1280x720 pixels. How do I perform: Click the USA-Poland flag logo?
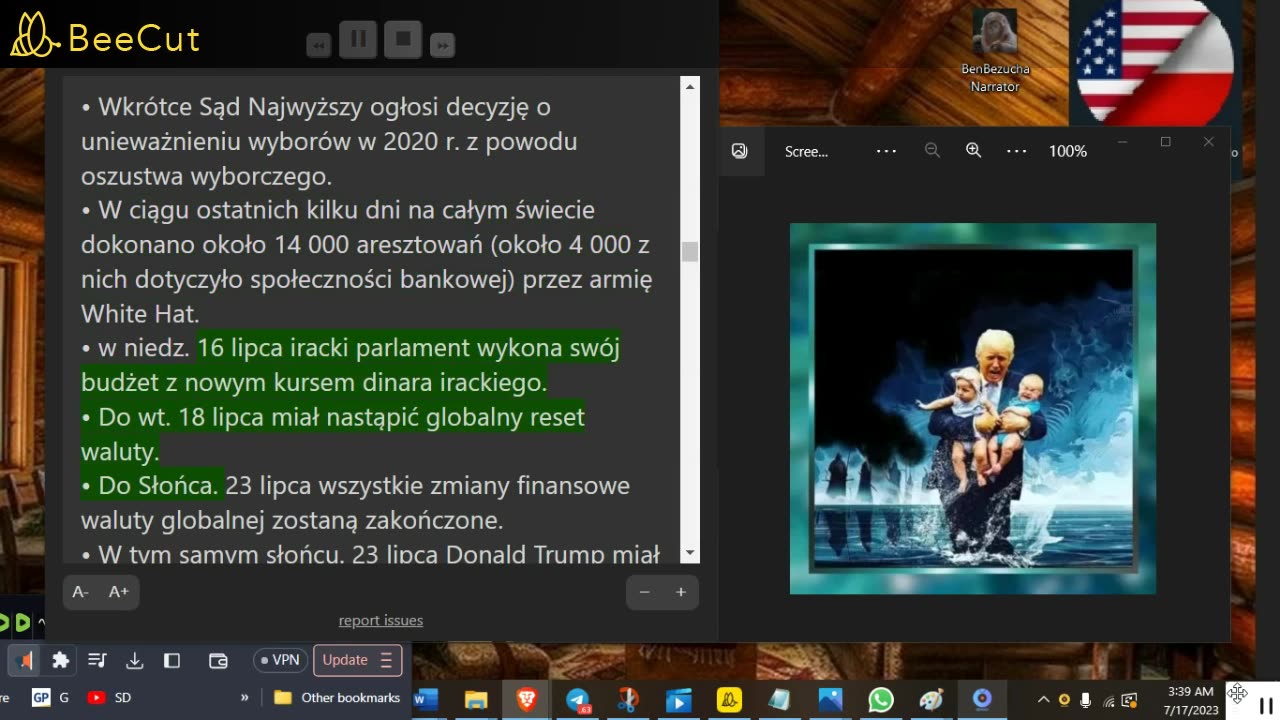[x=1155, y=61]
